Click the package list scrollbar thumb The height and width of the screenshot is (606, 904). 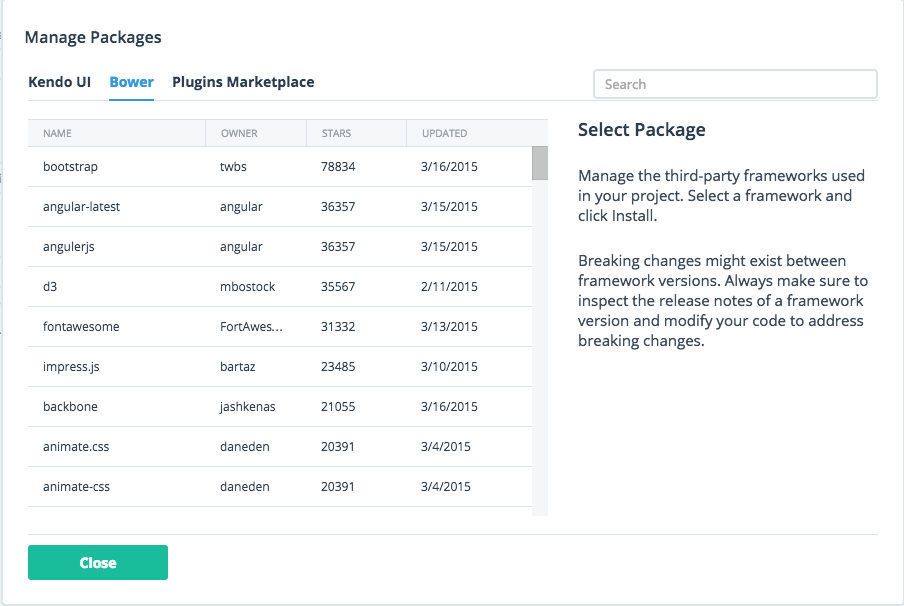coord(539,163)
